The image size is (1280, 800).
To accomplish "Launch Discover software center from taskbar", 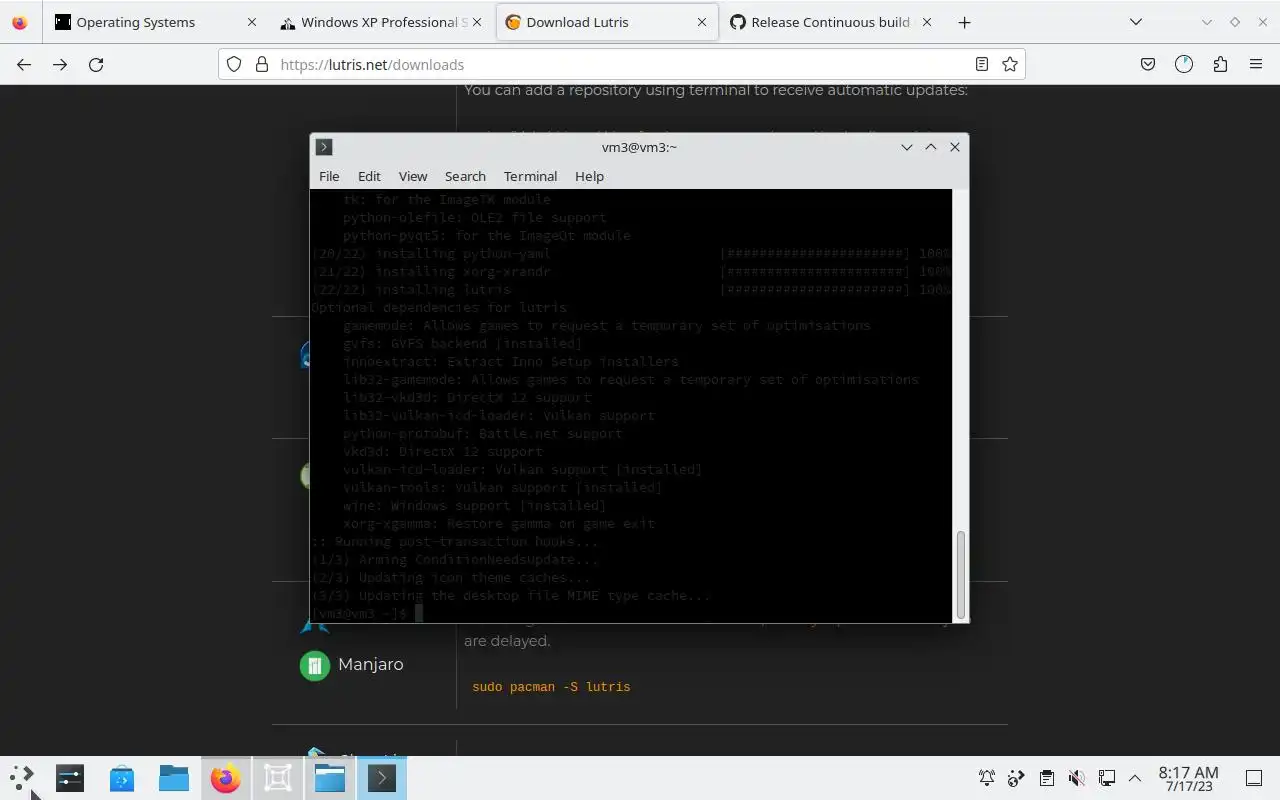I will (122, 778).
